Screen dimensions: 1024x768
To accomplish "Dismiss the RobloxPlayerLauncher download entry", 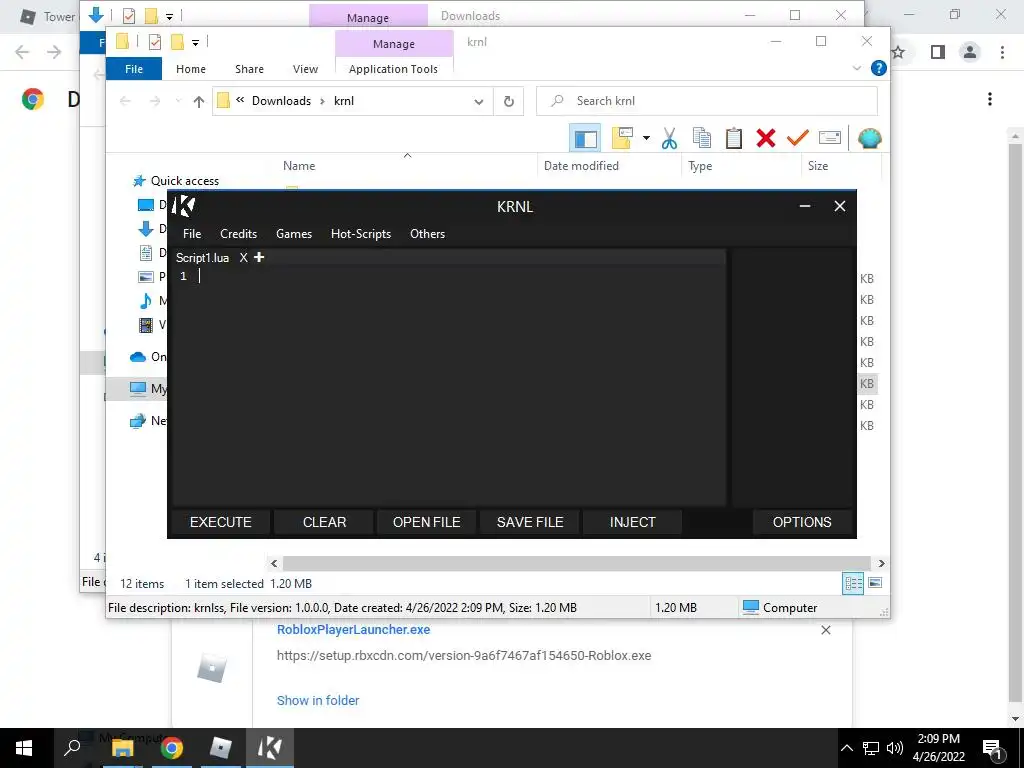I will tap(825, 630).
